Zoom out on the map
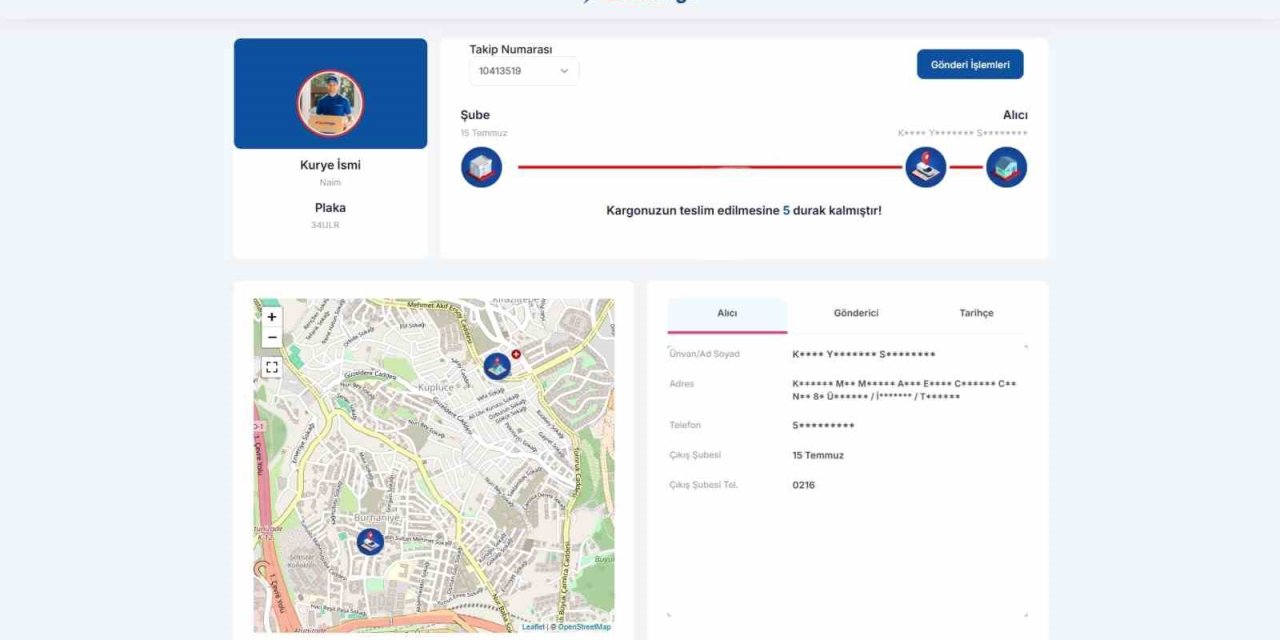Viewport: 1280px width, 640px height. tap(272, 338)
